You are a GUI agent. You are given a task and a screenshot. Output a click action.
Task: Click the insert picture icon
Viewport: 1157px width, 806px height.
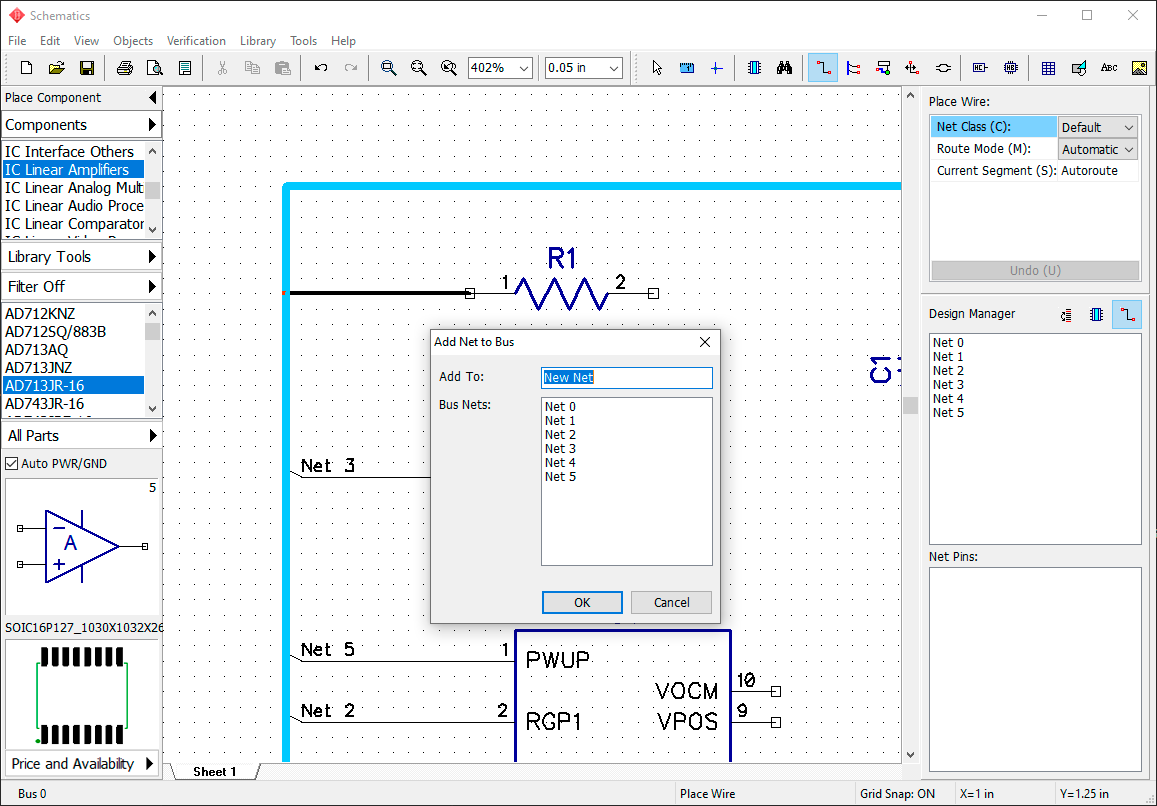[1139, 68]
